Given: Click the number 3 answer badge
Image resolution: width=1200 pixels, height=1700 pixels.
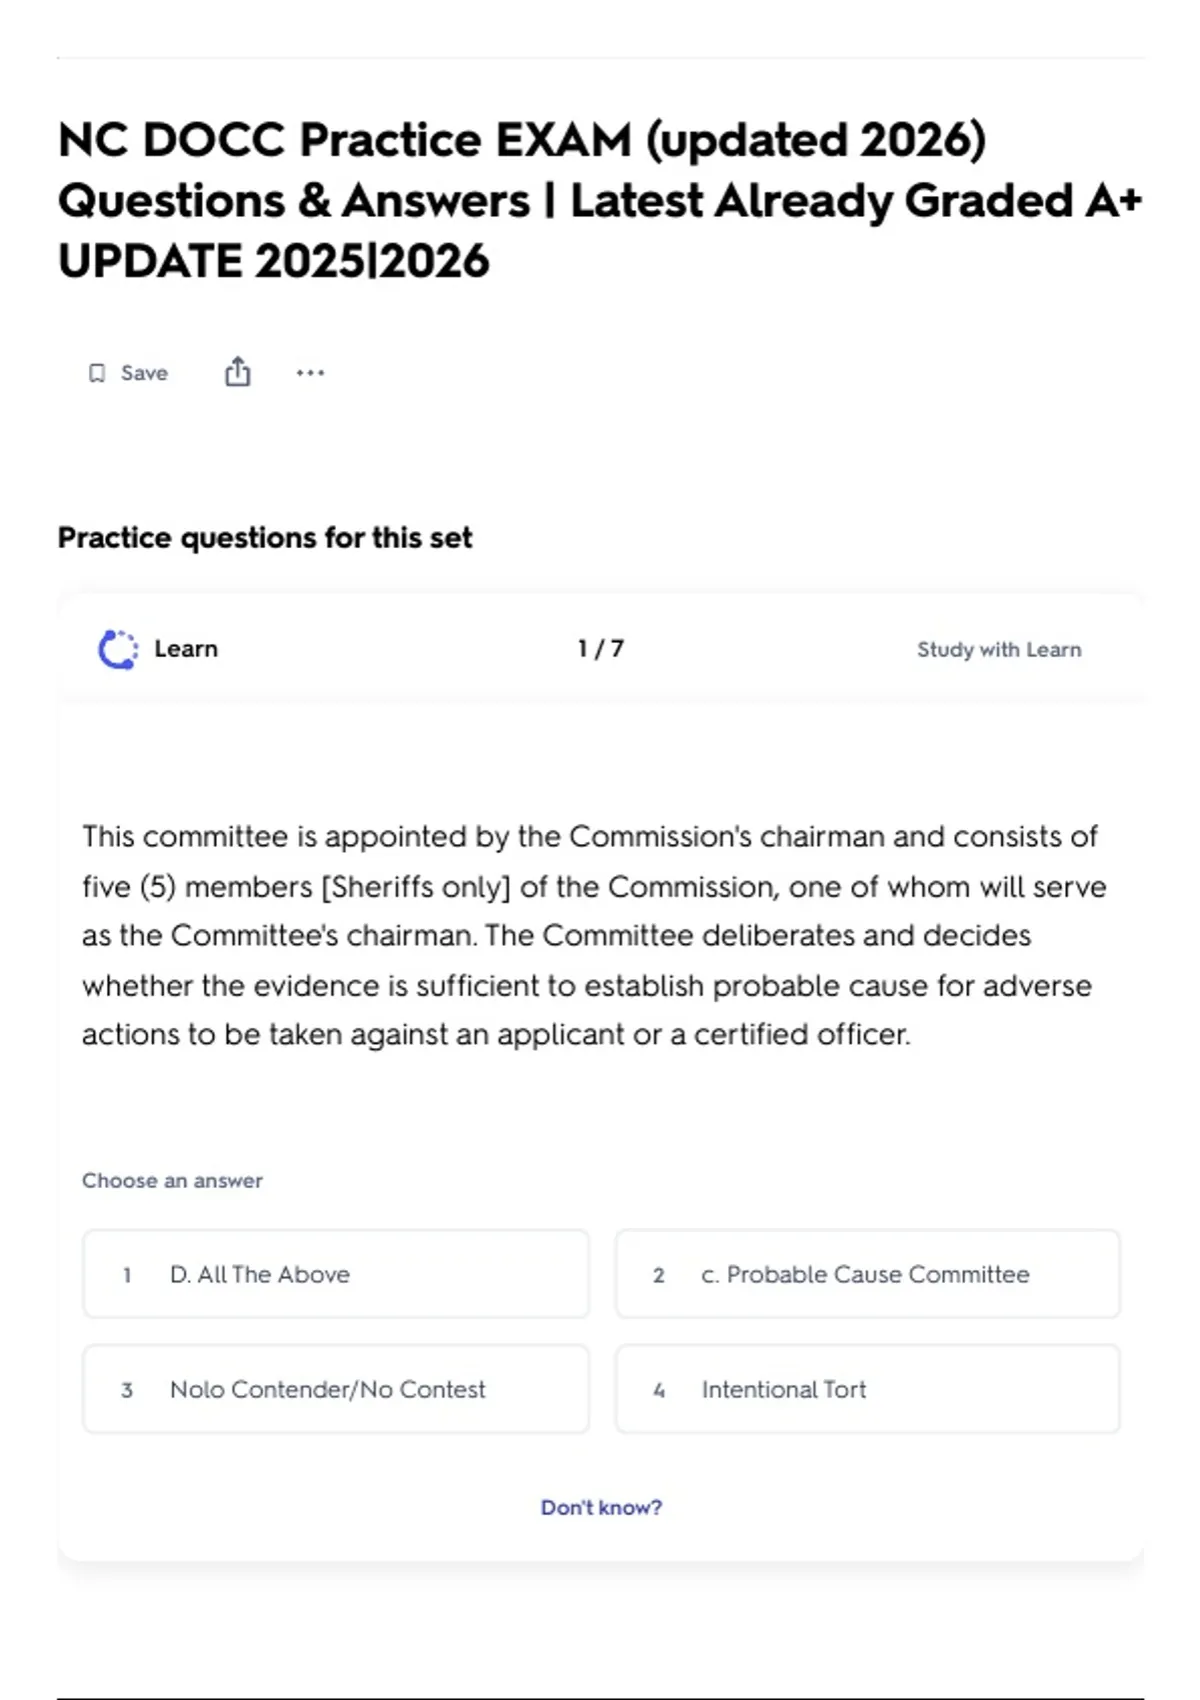Looking at the screenshot, I should [127, 1390].
